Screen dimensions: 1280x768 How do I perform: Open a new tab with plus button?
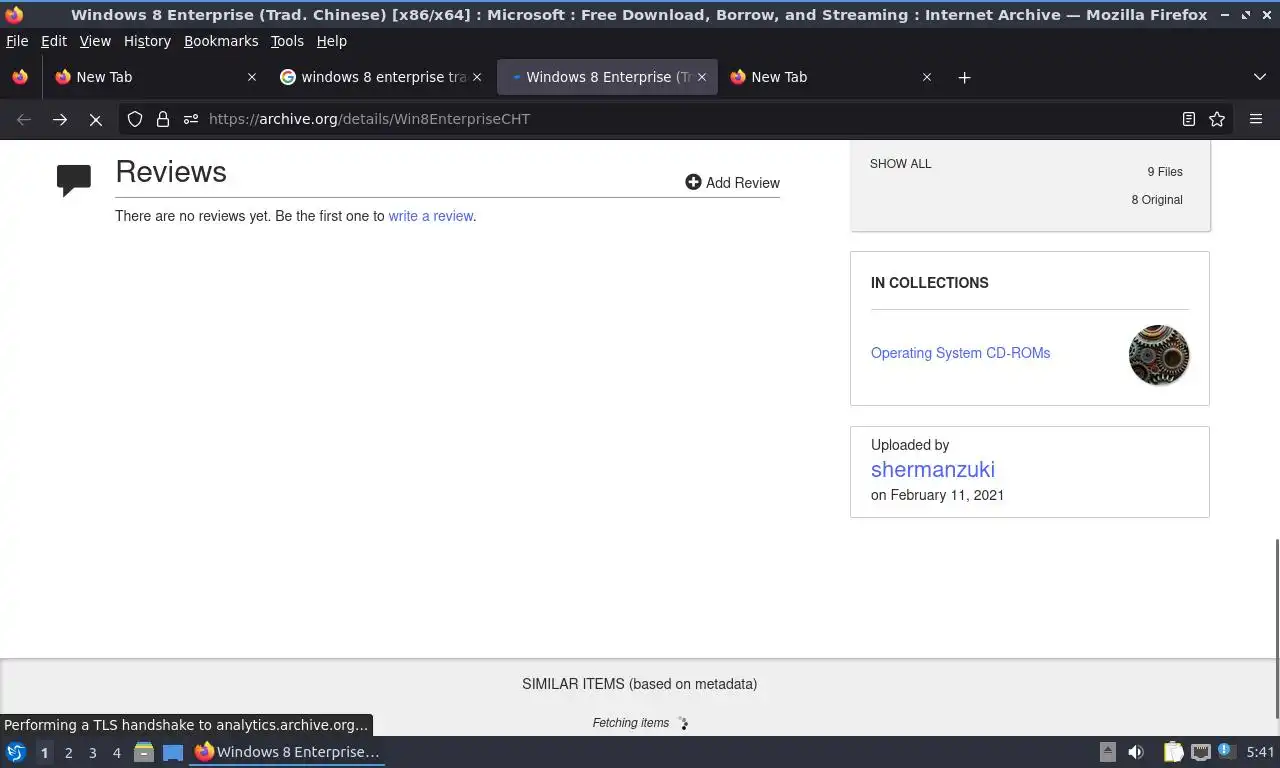pos(964,77)
